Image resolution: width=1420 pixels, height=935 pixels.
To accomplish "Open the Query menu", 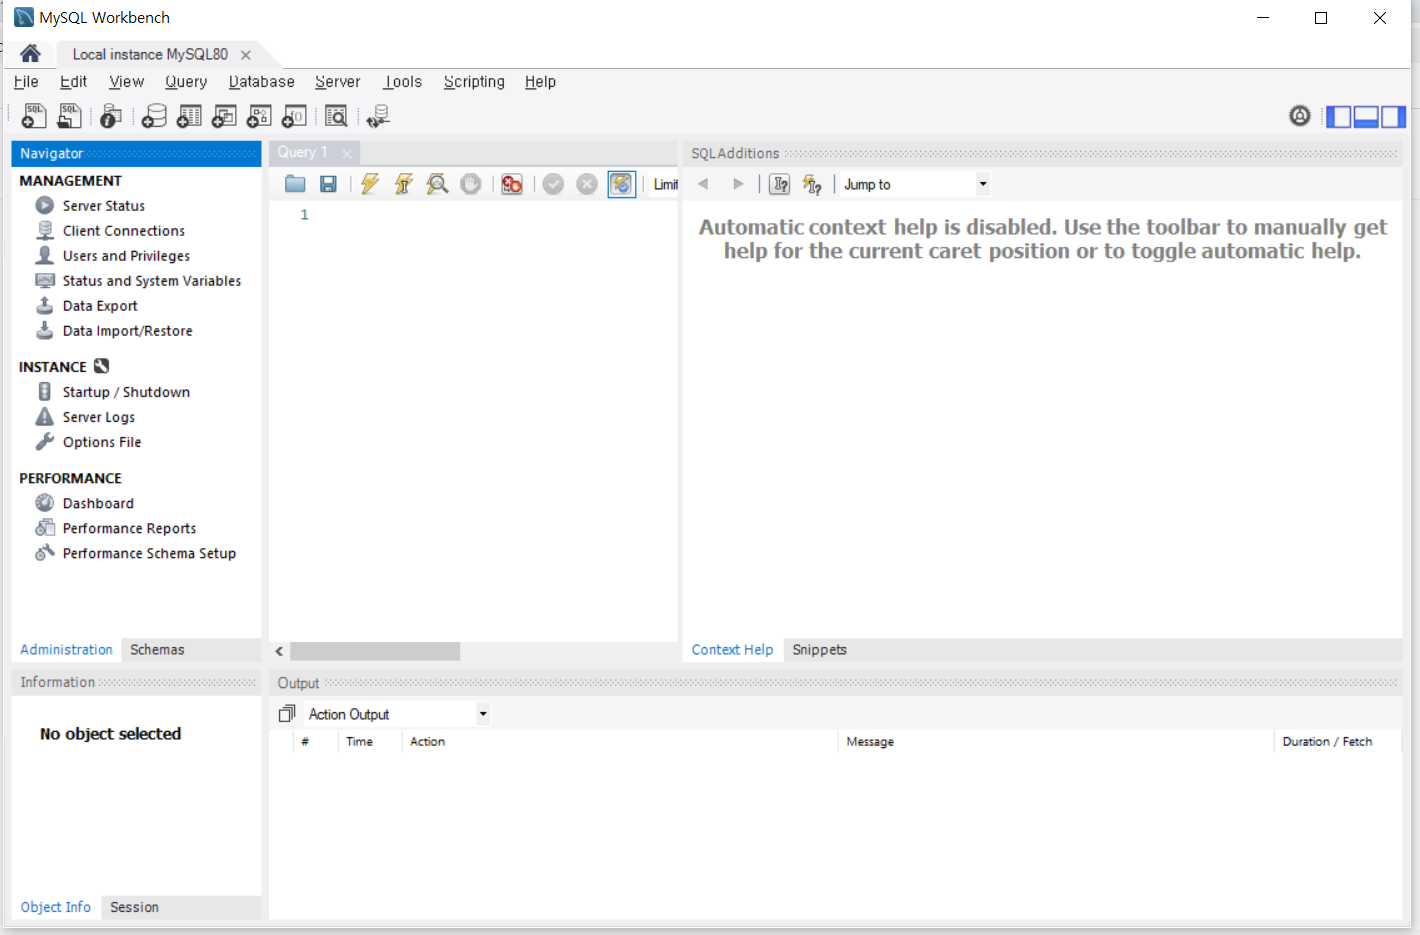I will (186, 82).
